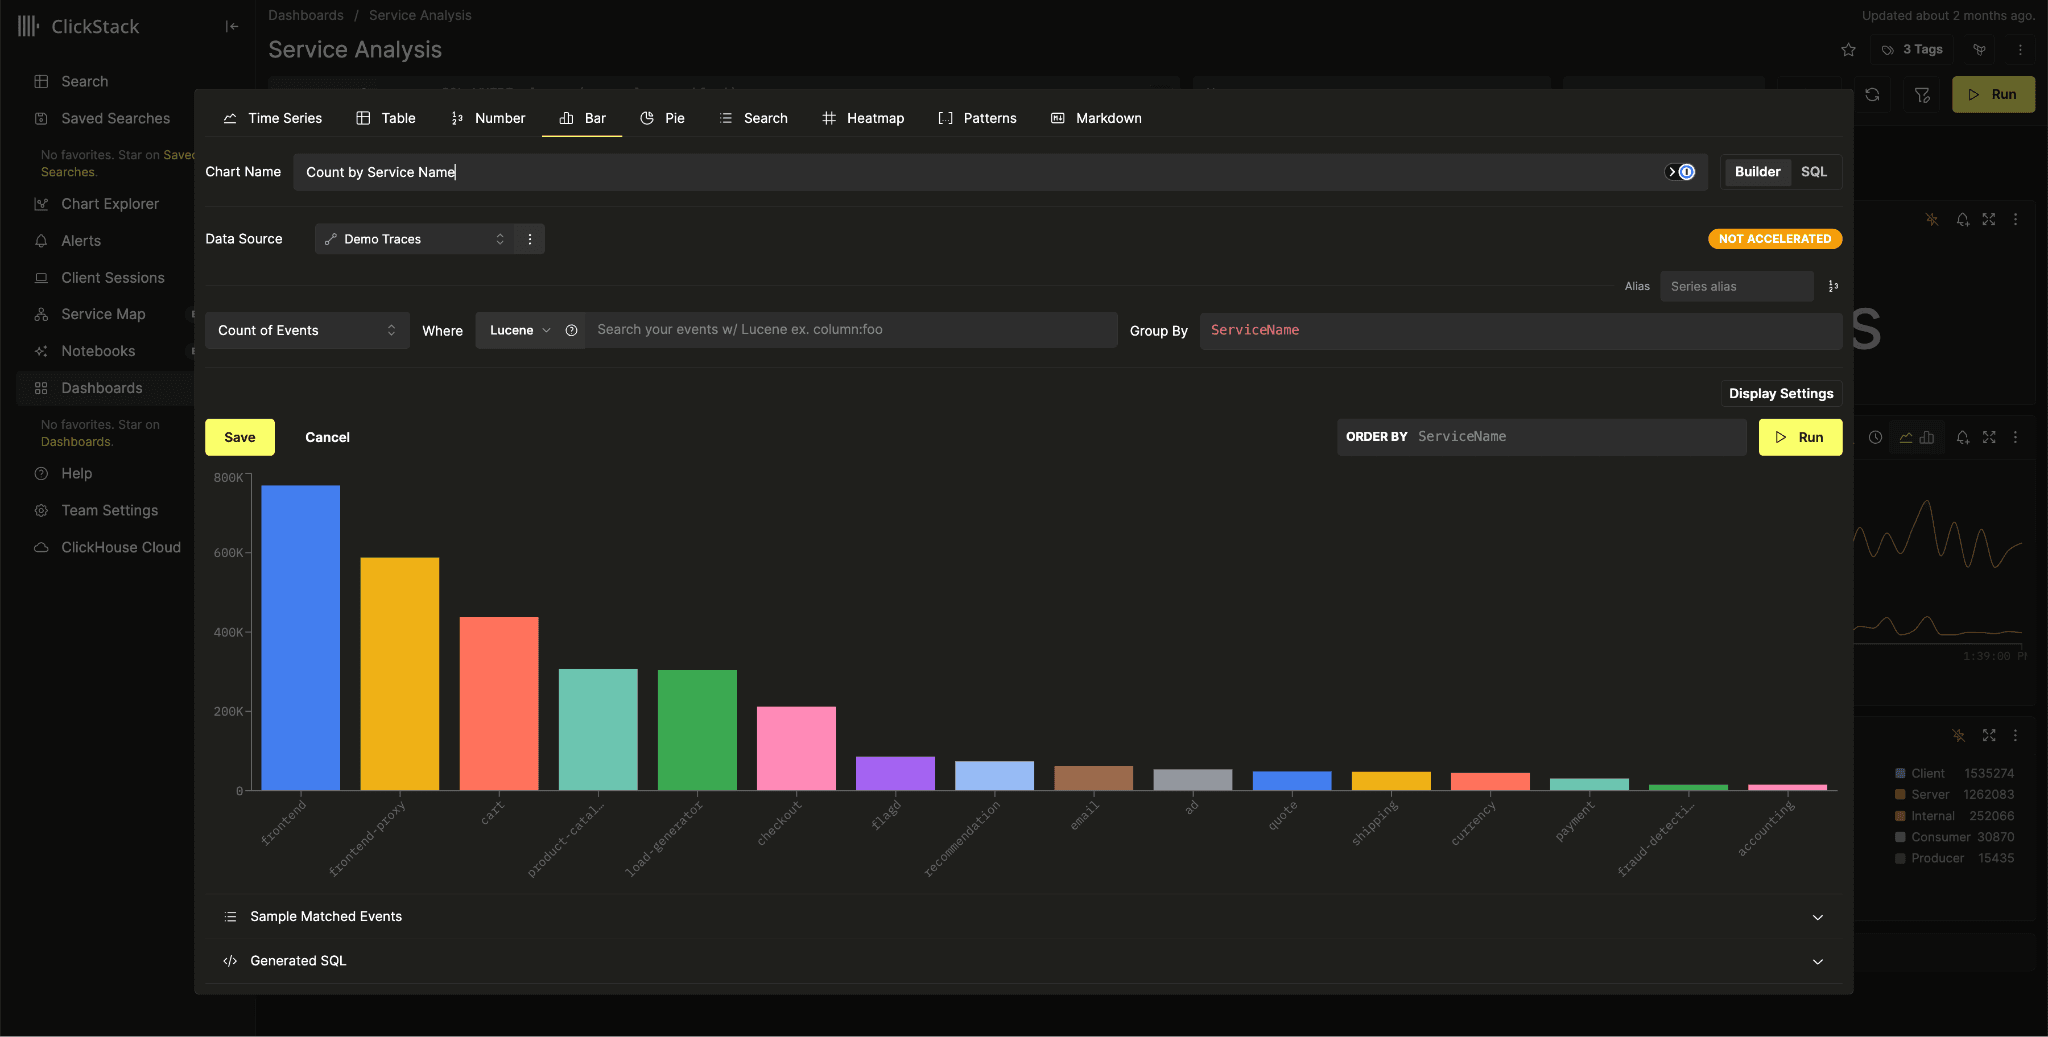
Task: Click the Lucene where search field
Action: pyautogui.click(x=850, y=330)
